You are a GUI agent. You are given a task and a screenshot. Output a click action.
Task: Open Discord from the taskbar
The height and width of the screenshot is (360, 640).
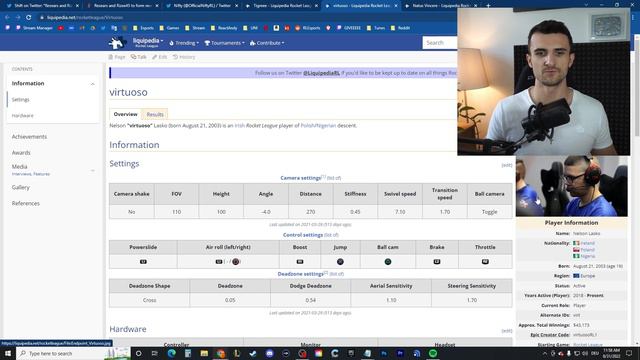point(269,353)
